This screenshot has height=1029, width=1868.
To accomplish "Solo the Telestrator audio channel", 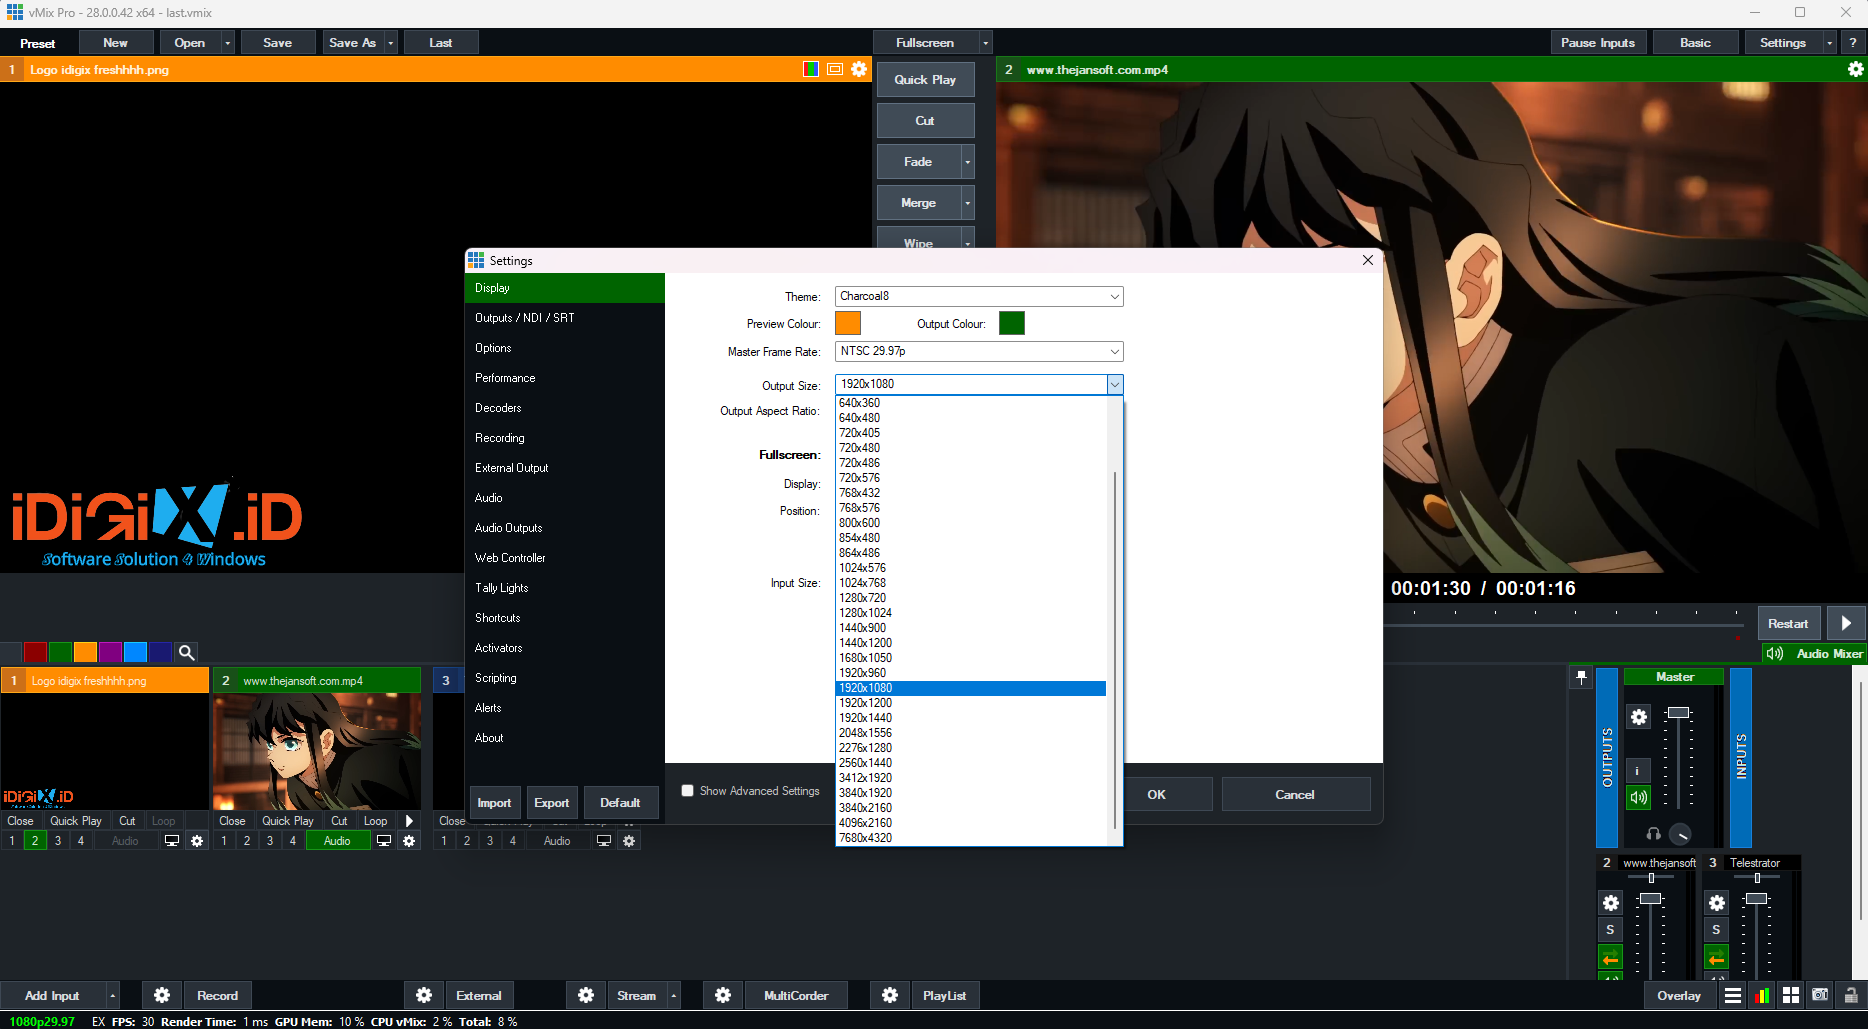I will pos(1716,930).
